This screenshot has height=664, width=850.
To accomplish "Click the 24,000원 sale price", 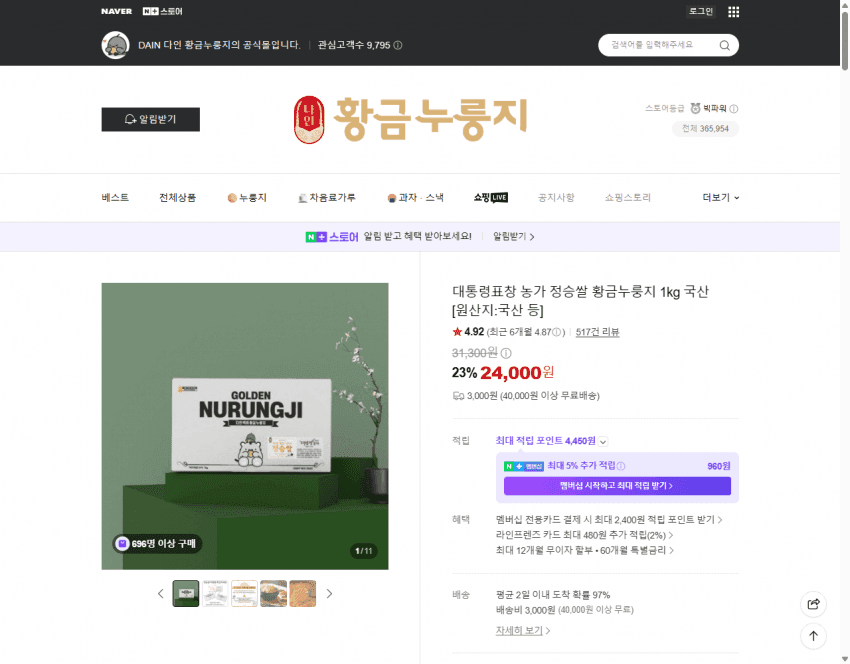I will (517, 373).
